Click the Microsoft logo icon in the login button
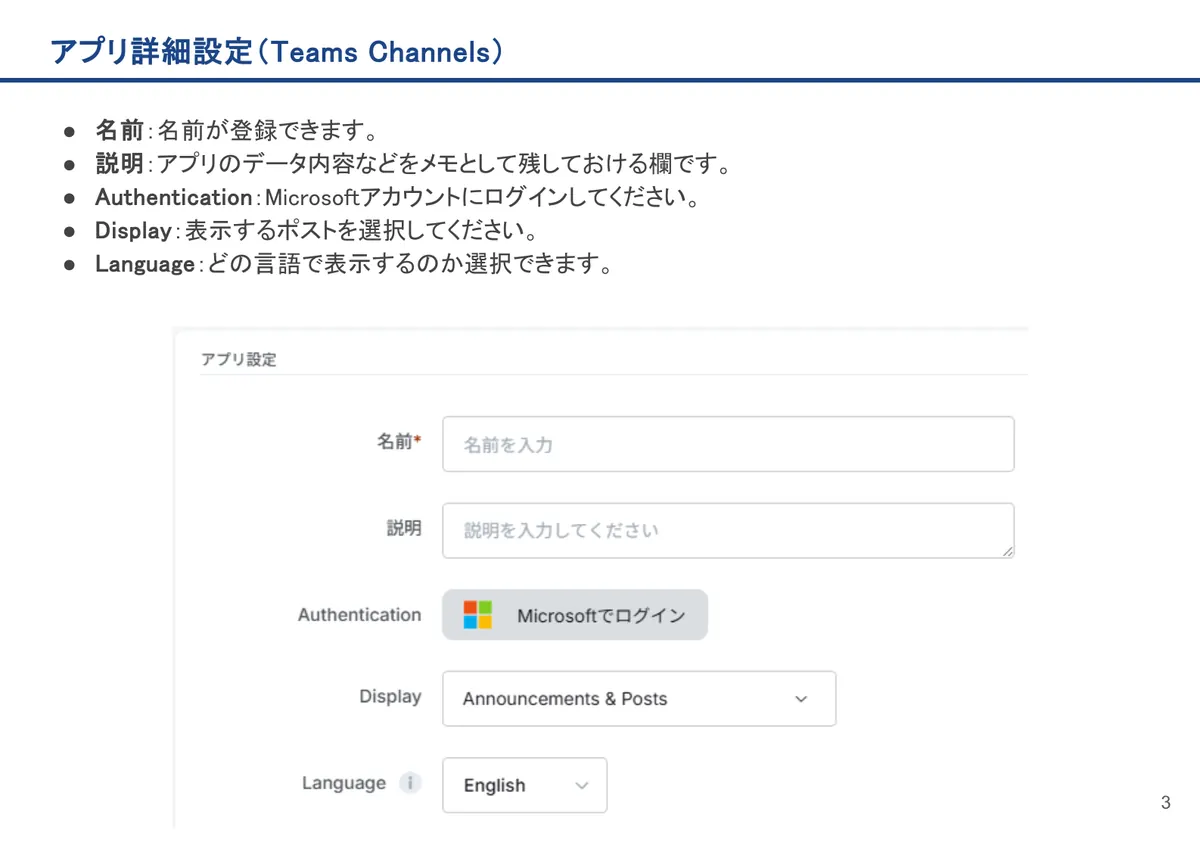Screen dimensions: 1200x849 (x=478, y=615)
